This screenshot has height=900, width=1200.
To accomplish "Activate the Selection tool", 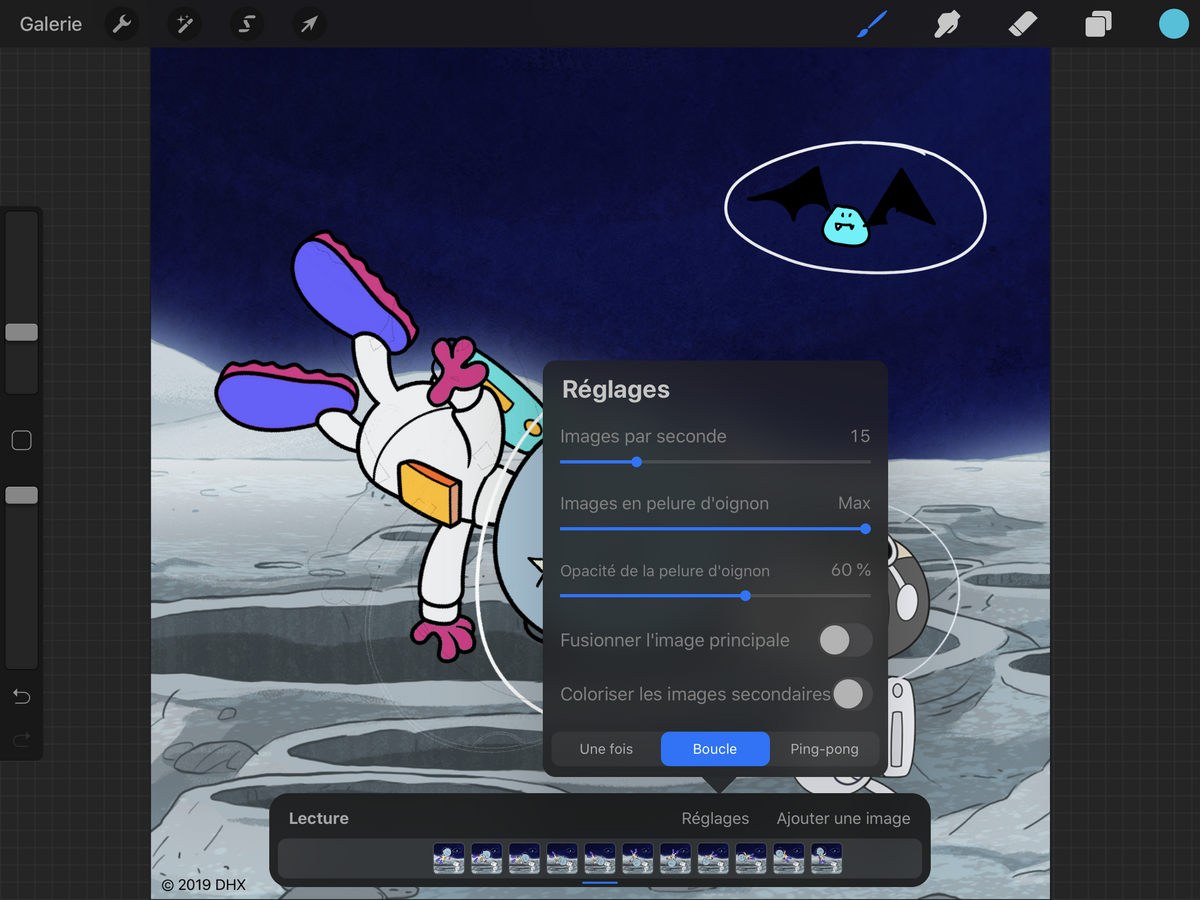I will point(247,24).
